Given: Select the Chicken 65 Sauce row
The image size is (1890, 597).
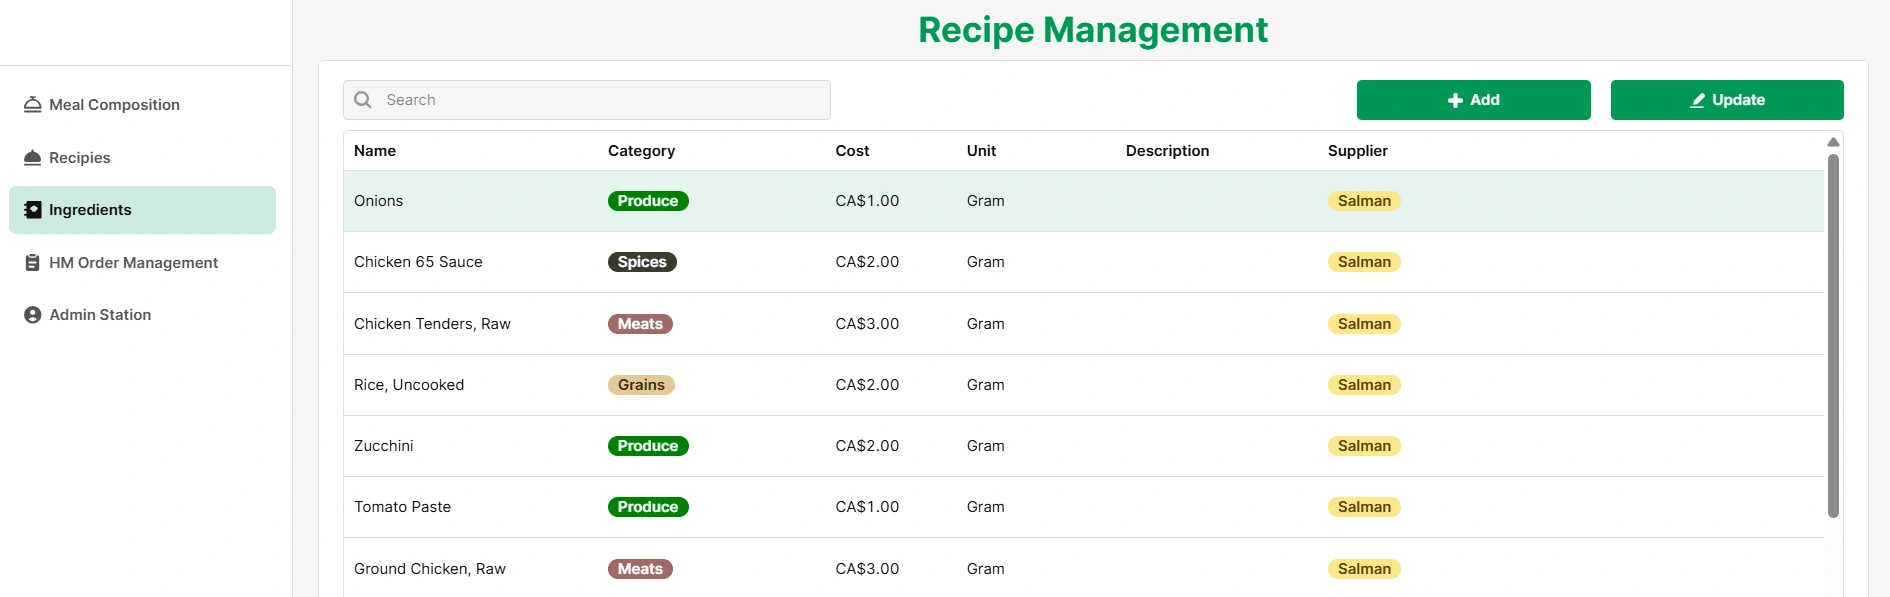Looking at the screenshot, I should tap(1084, 262).
